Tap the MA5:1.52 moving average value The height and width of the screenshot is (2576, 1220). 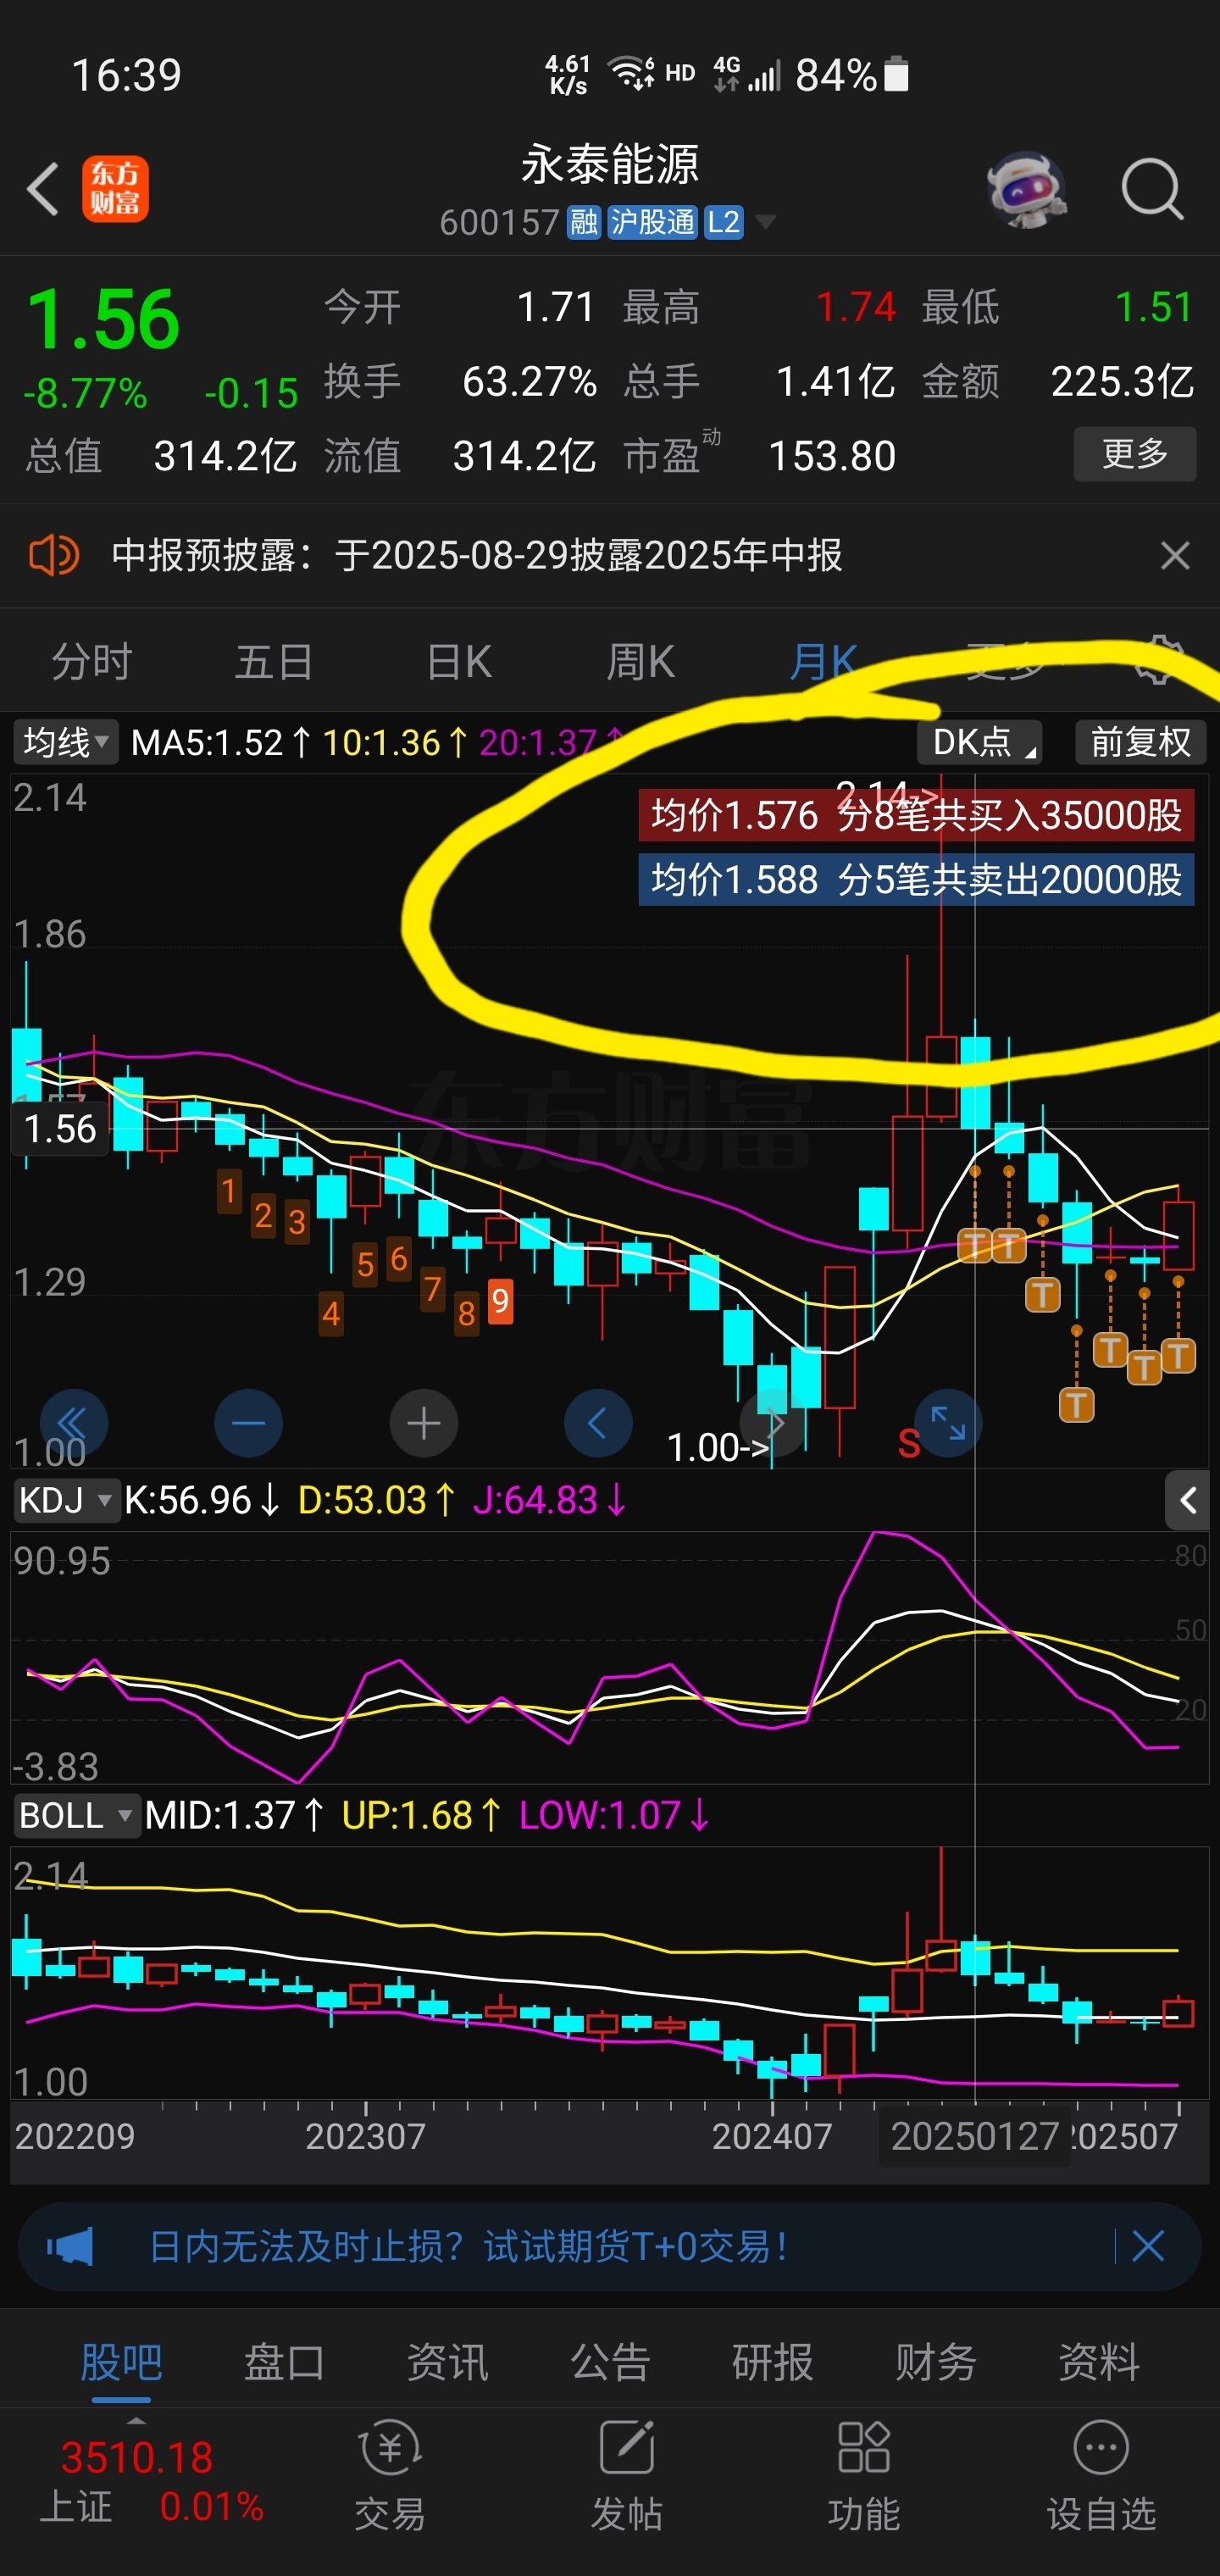tap(221, 743)
